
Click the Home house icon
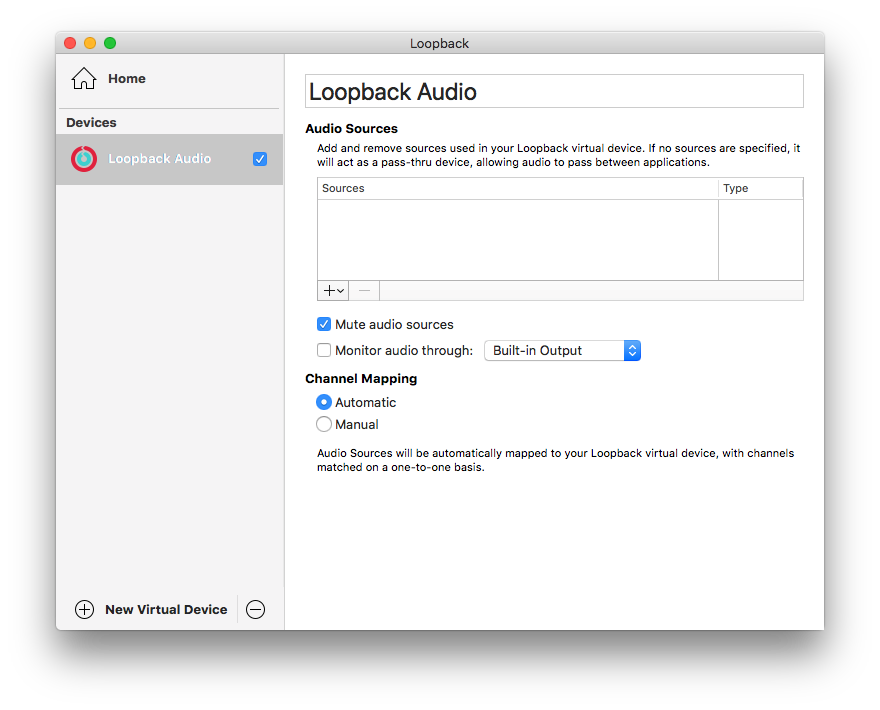pos(84,78)
